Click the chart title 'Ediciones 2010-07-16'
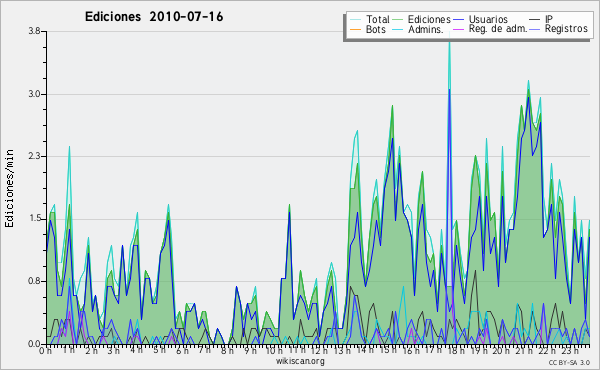 (154, 17)
